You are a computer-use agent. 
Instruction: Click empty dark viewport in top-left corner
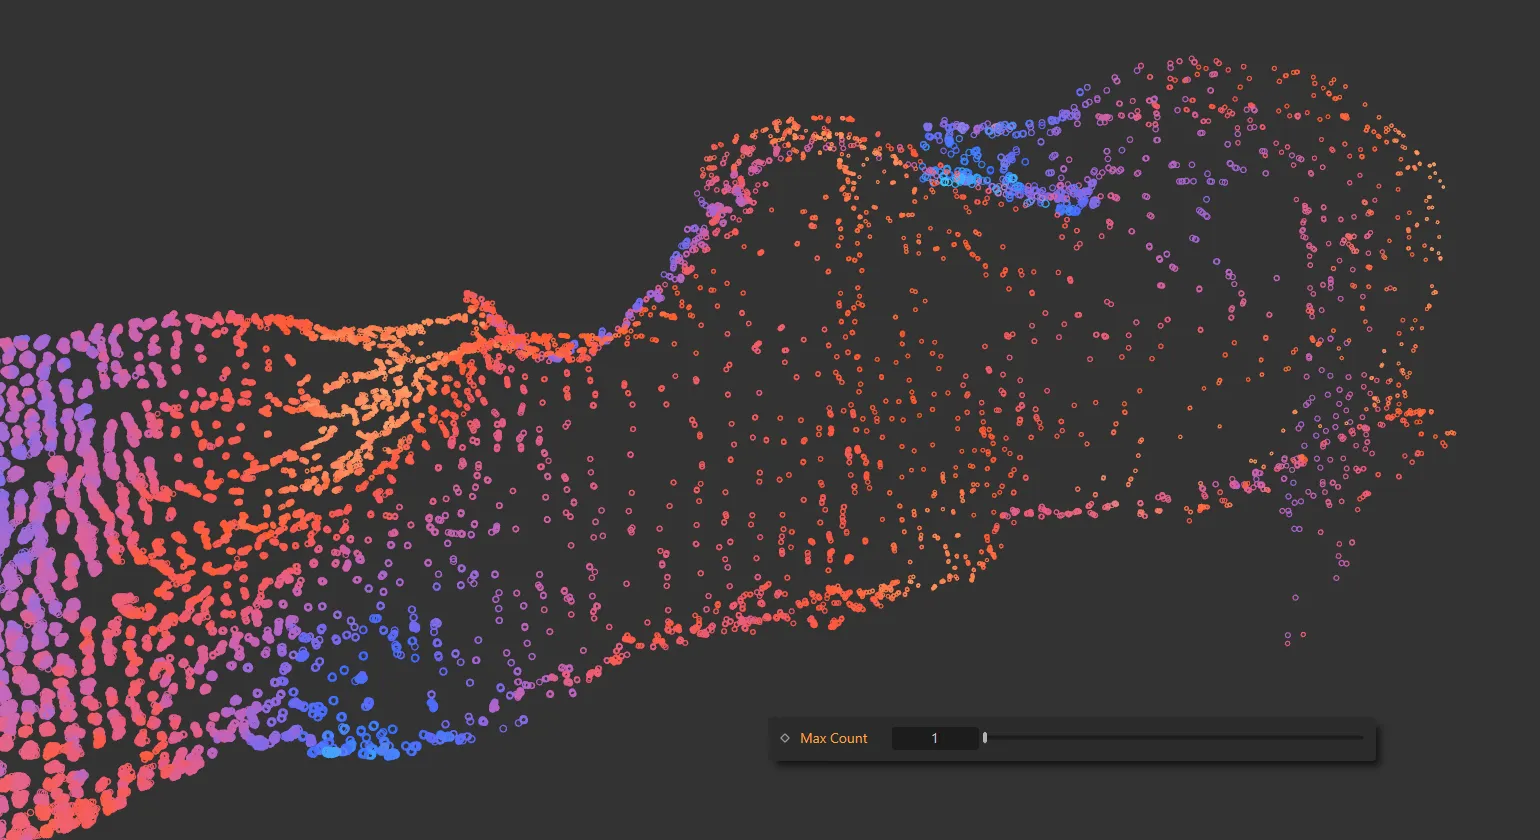(x=150, y=100)
